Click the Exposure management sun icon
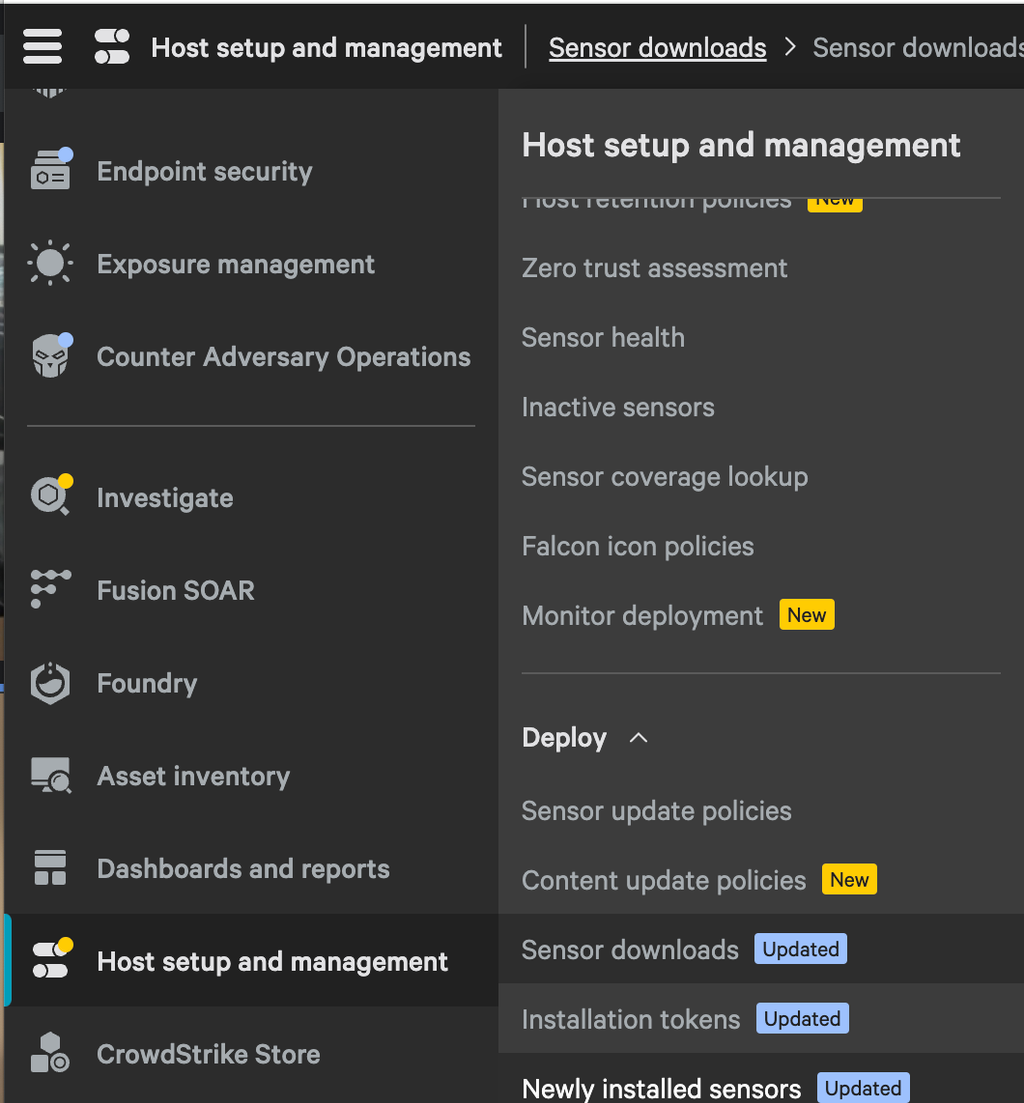The image size is (1024, 1103). pos(50,264)
